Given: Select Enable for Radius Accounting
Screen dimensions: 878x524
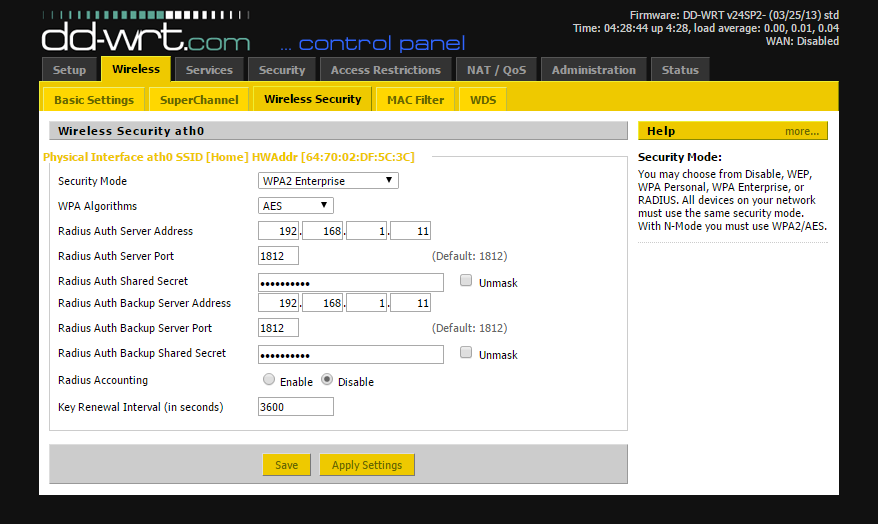Looking at the screenshot, I should [x=269, y=380].
